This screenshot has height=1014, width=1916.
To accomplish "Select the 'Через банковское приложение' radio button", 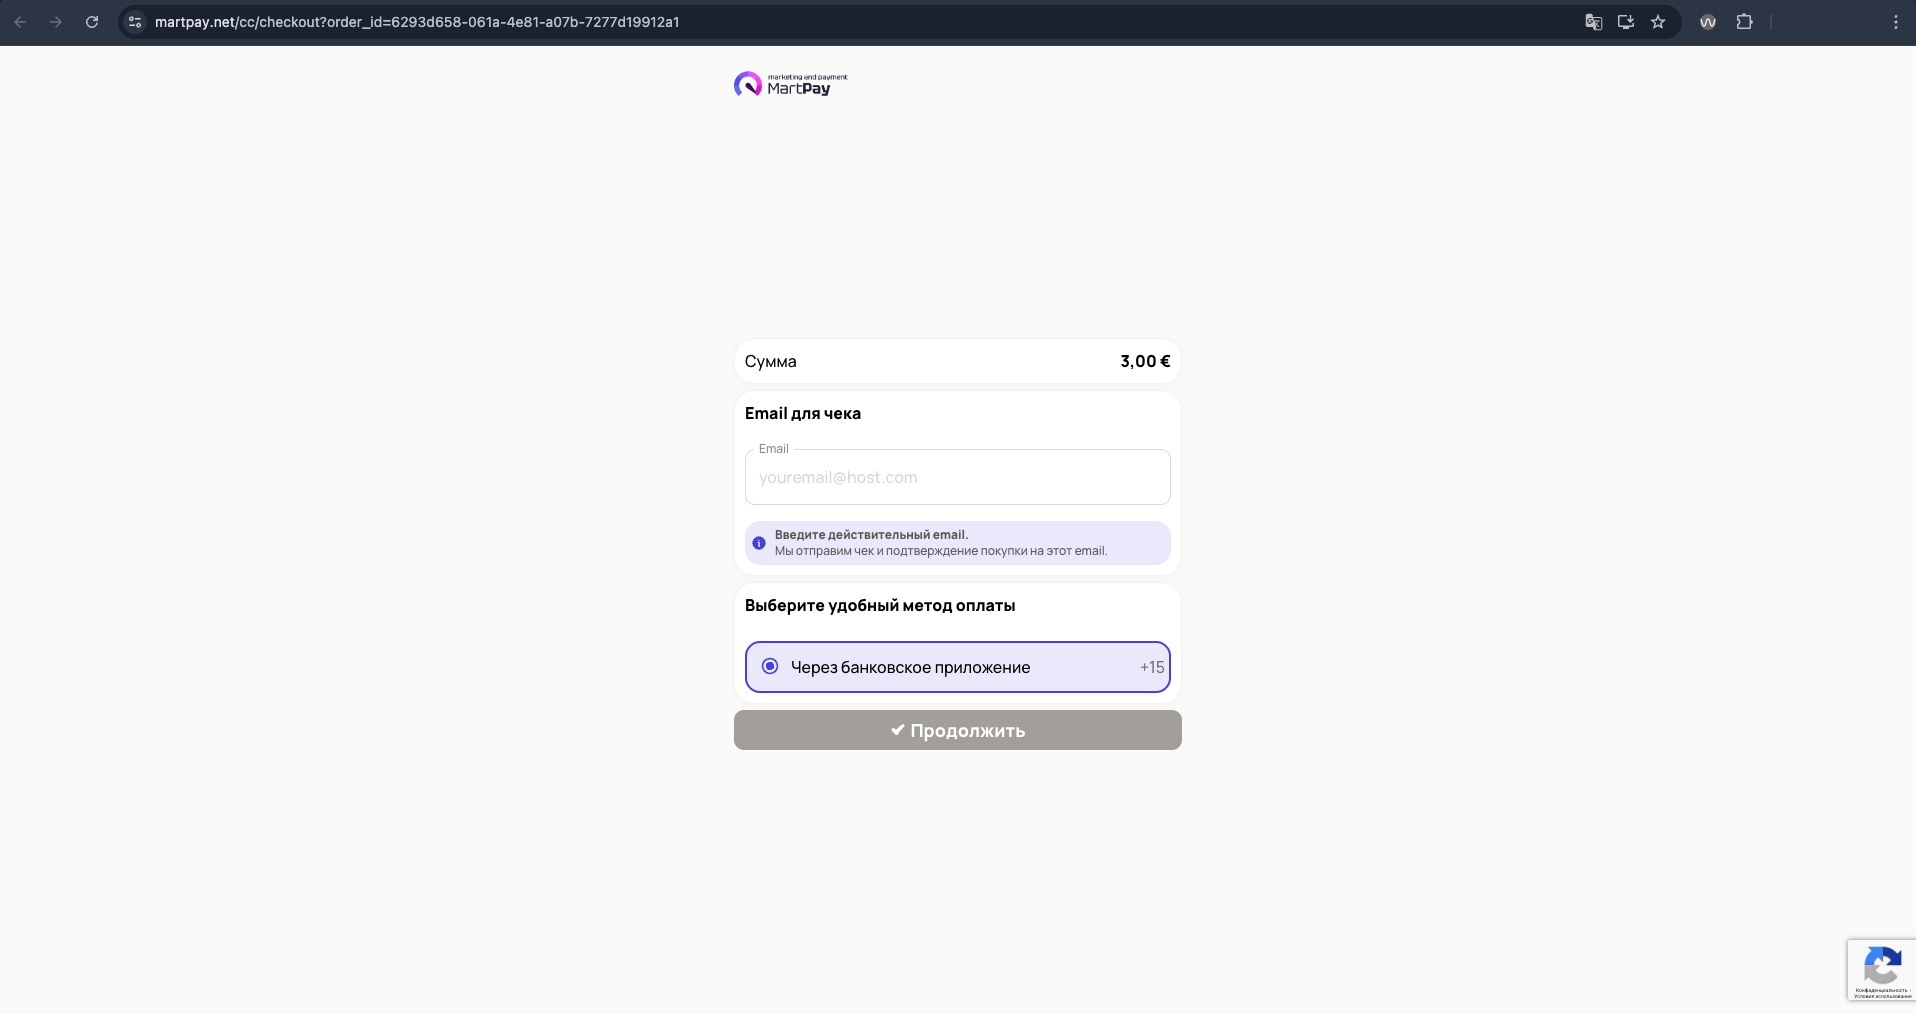I will 770,666.
